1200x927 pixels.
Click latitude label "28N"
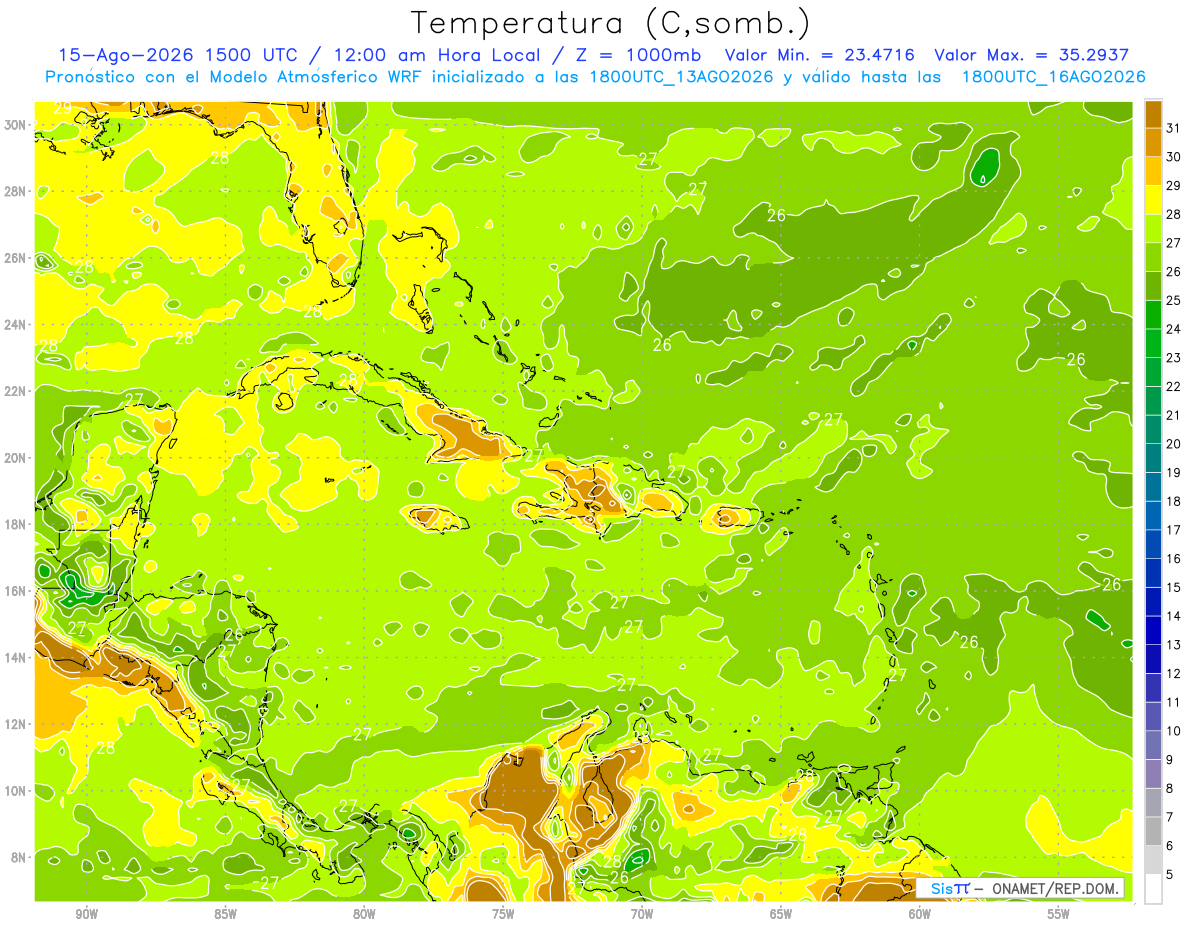[16, 191]
